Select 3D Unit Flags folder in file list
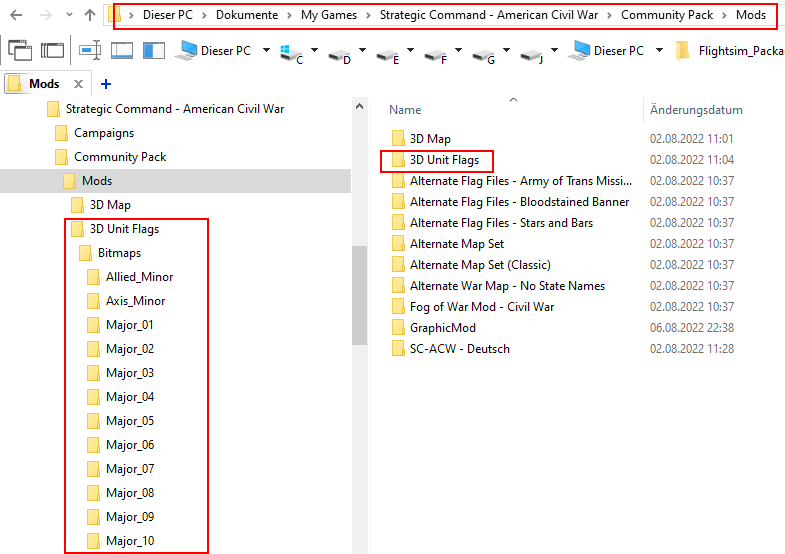Screen dimensions: 785x554 436,160
